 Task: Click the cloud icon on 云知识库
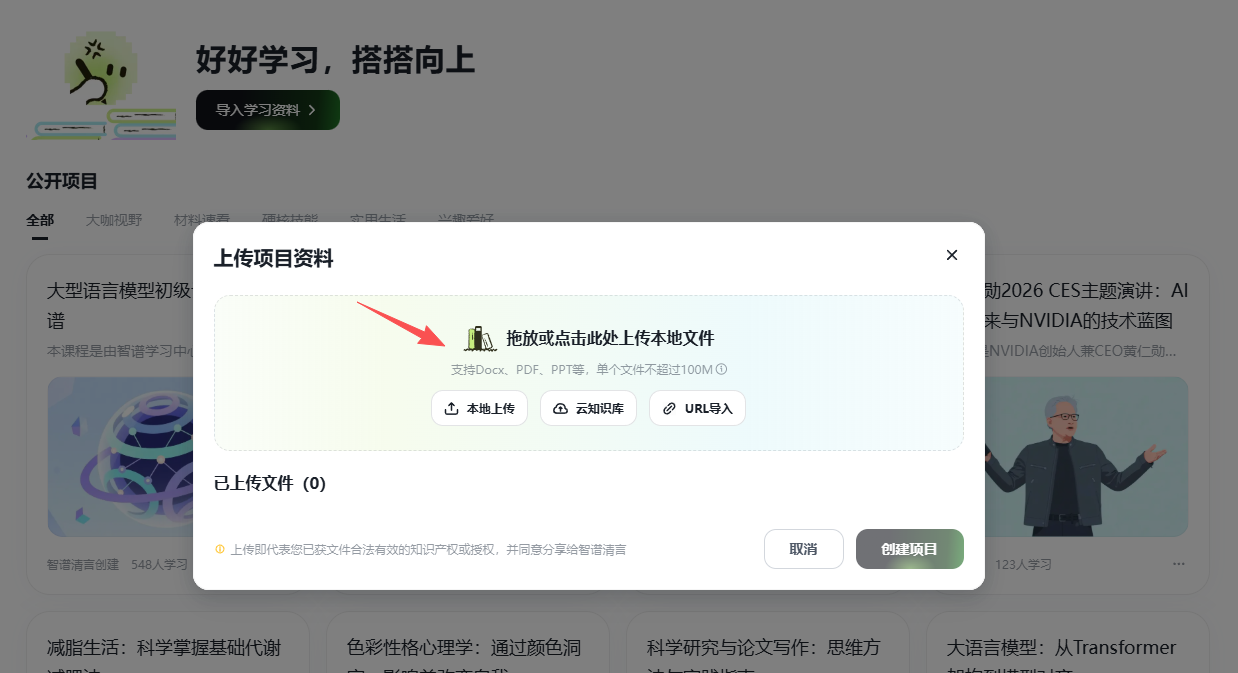coord(560,408)
